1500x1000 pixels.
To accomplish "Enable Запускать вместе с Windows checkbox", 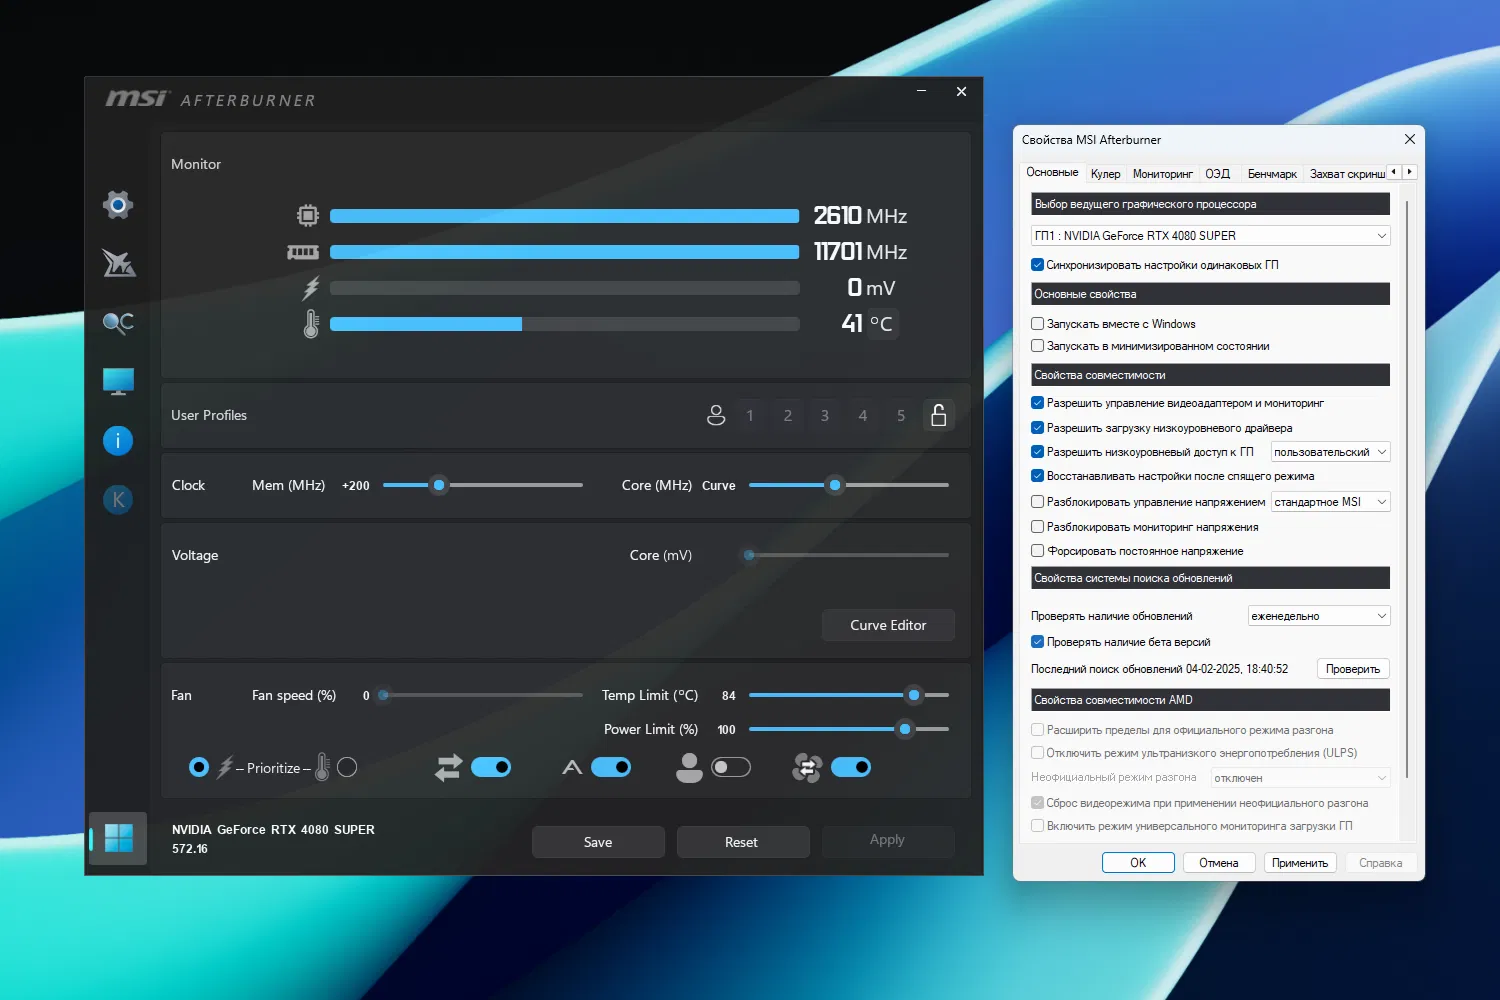I will [1037, 324].
